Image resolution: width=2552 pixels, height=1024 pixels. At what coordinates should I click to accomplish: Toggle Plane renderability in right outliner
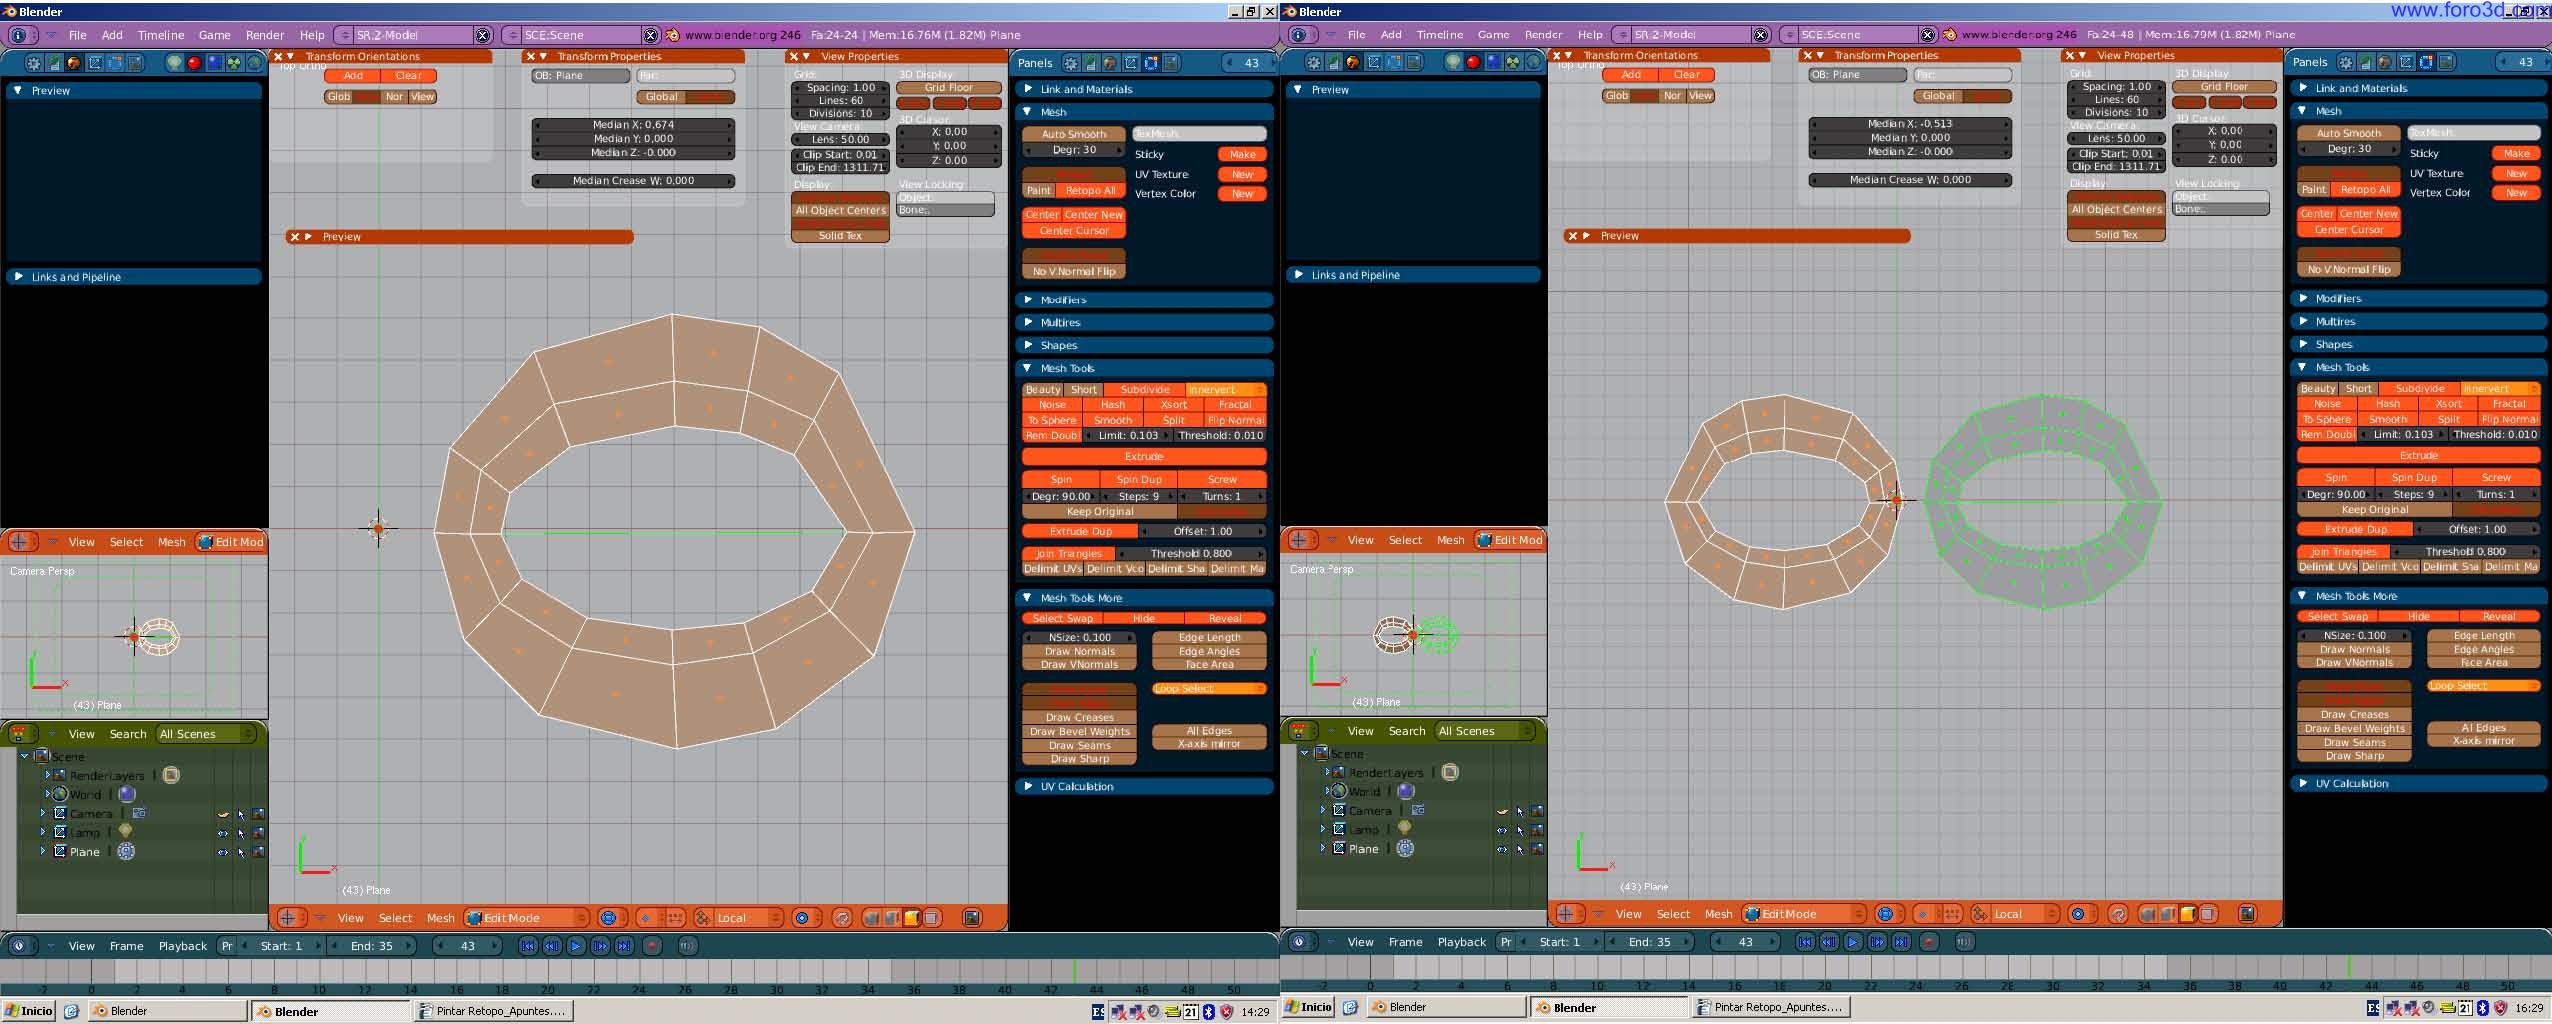1537,849
